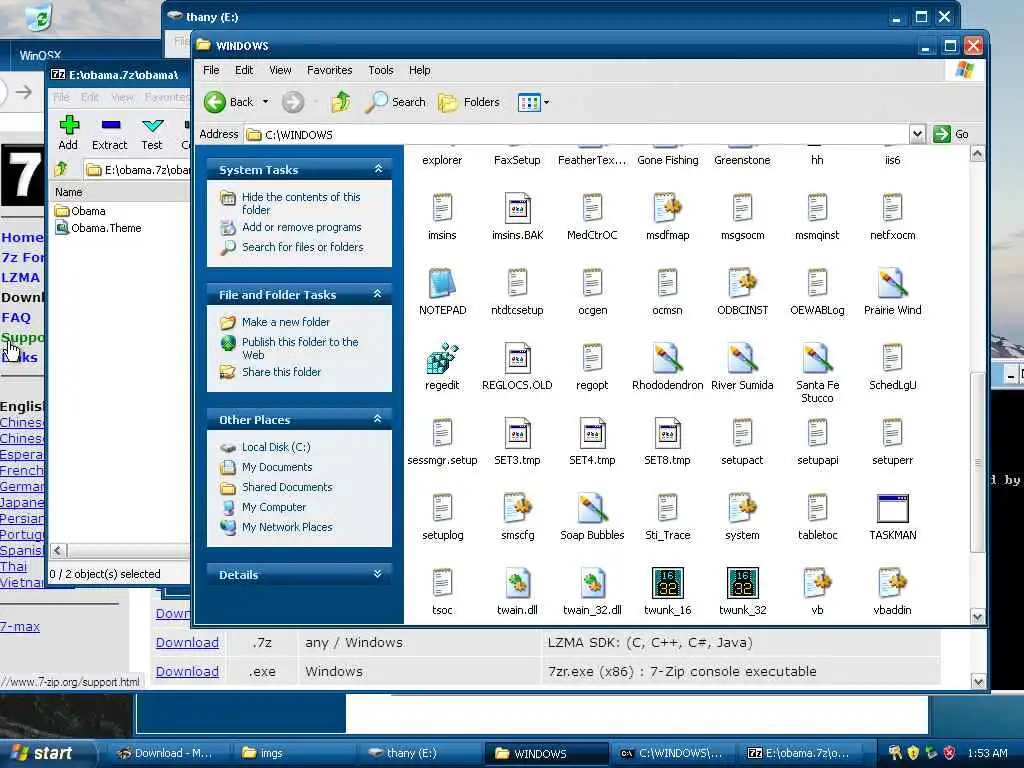This screenshot has width=1024, height=768.
Task: Click the .exe Download link on webpage
Action: 187,671
